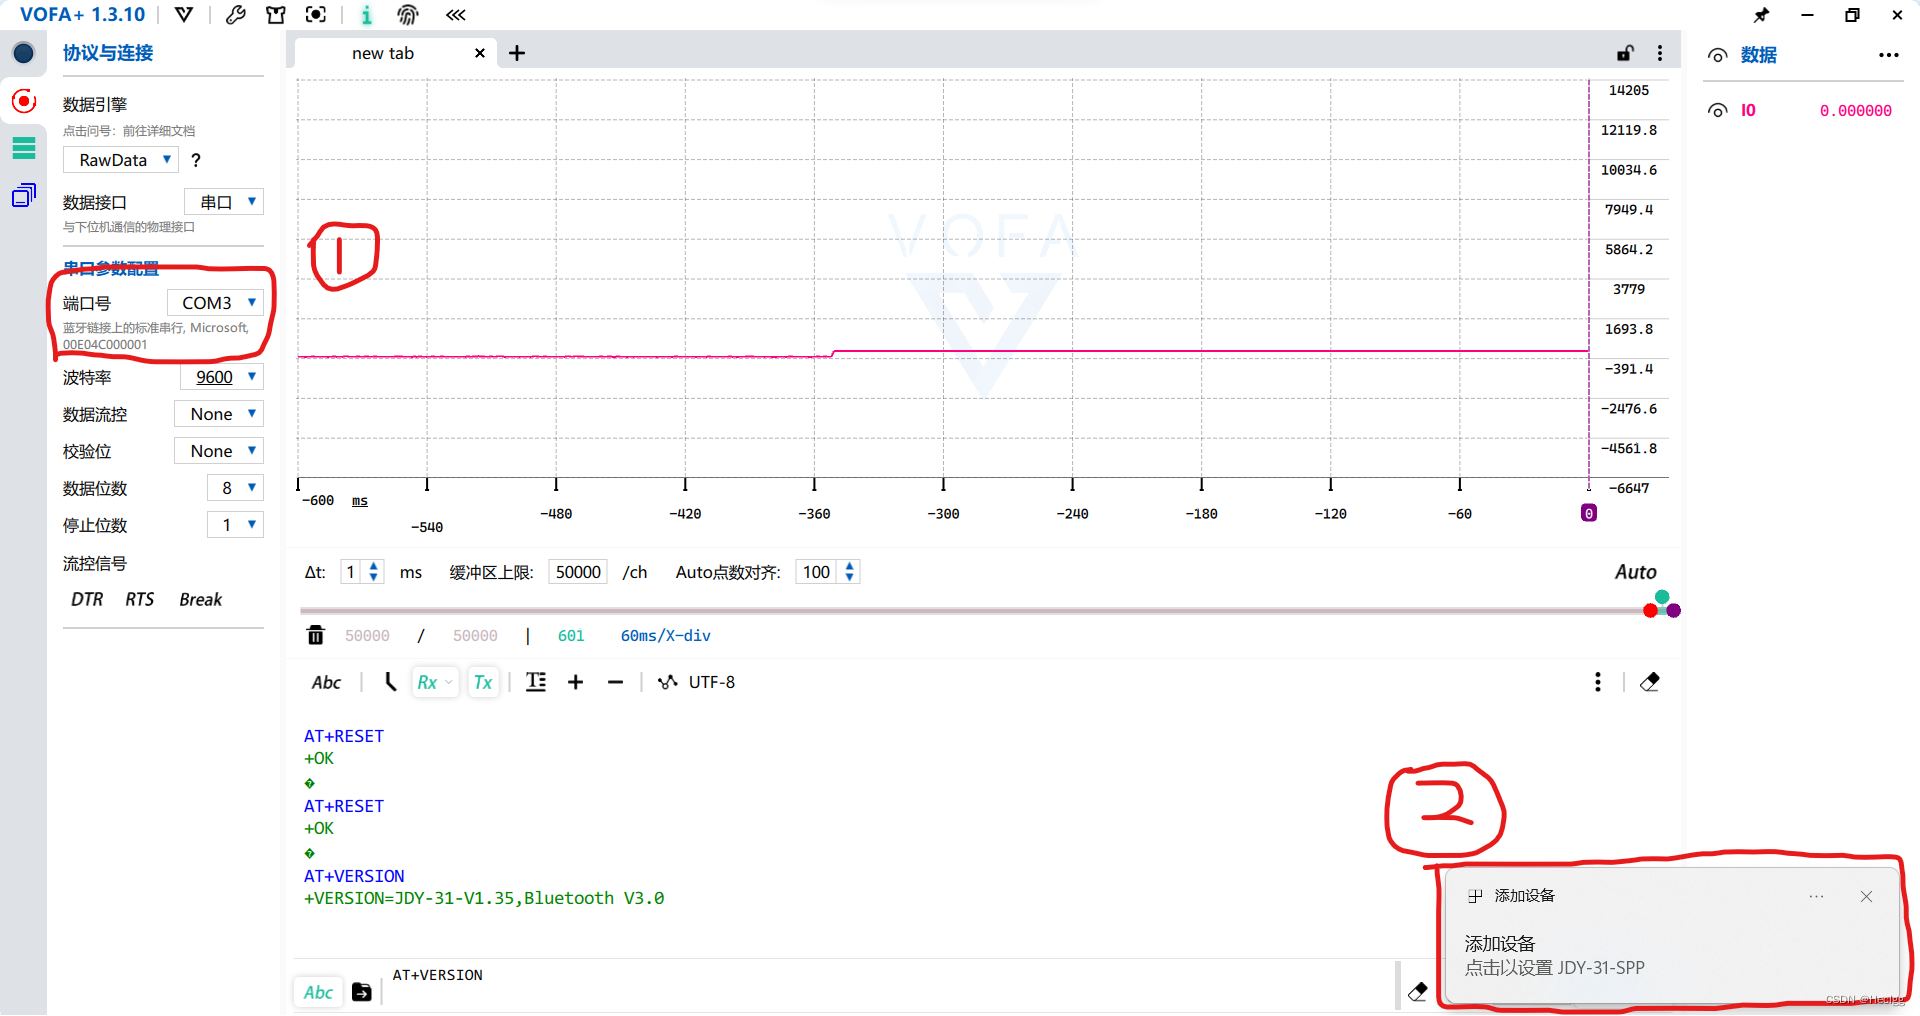Click the 60ms/X-div link
This screenshot has height=1016, width=1920.
coord(665,635)
